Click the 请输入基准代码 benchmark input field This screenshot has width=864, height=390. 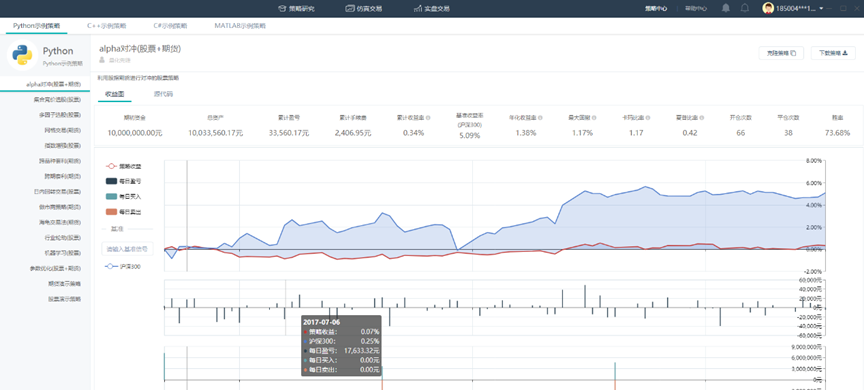point(128,249)
